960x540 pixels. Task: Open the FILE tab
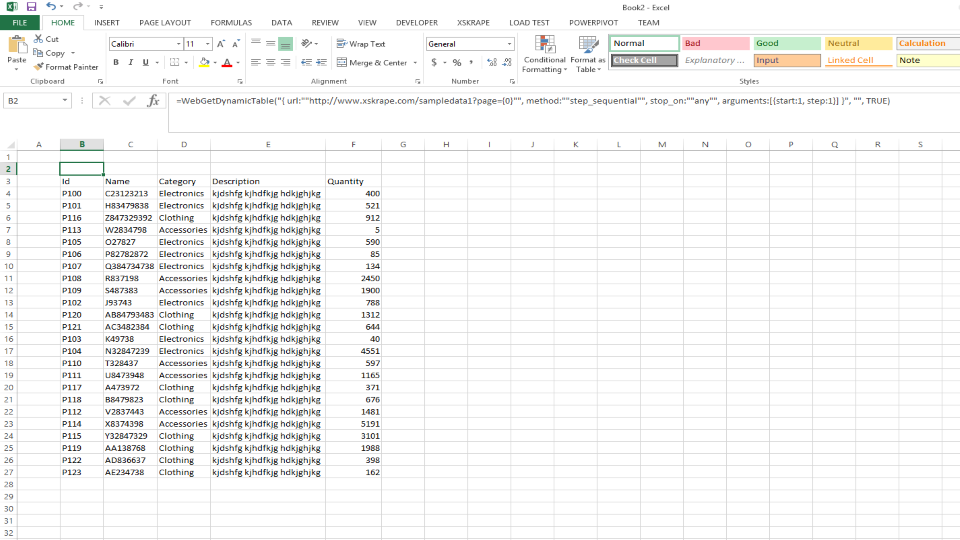[20, 23]
